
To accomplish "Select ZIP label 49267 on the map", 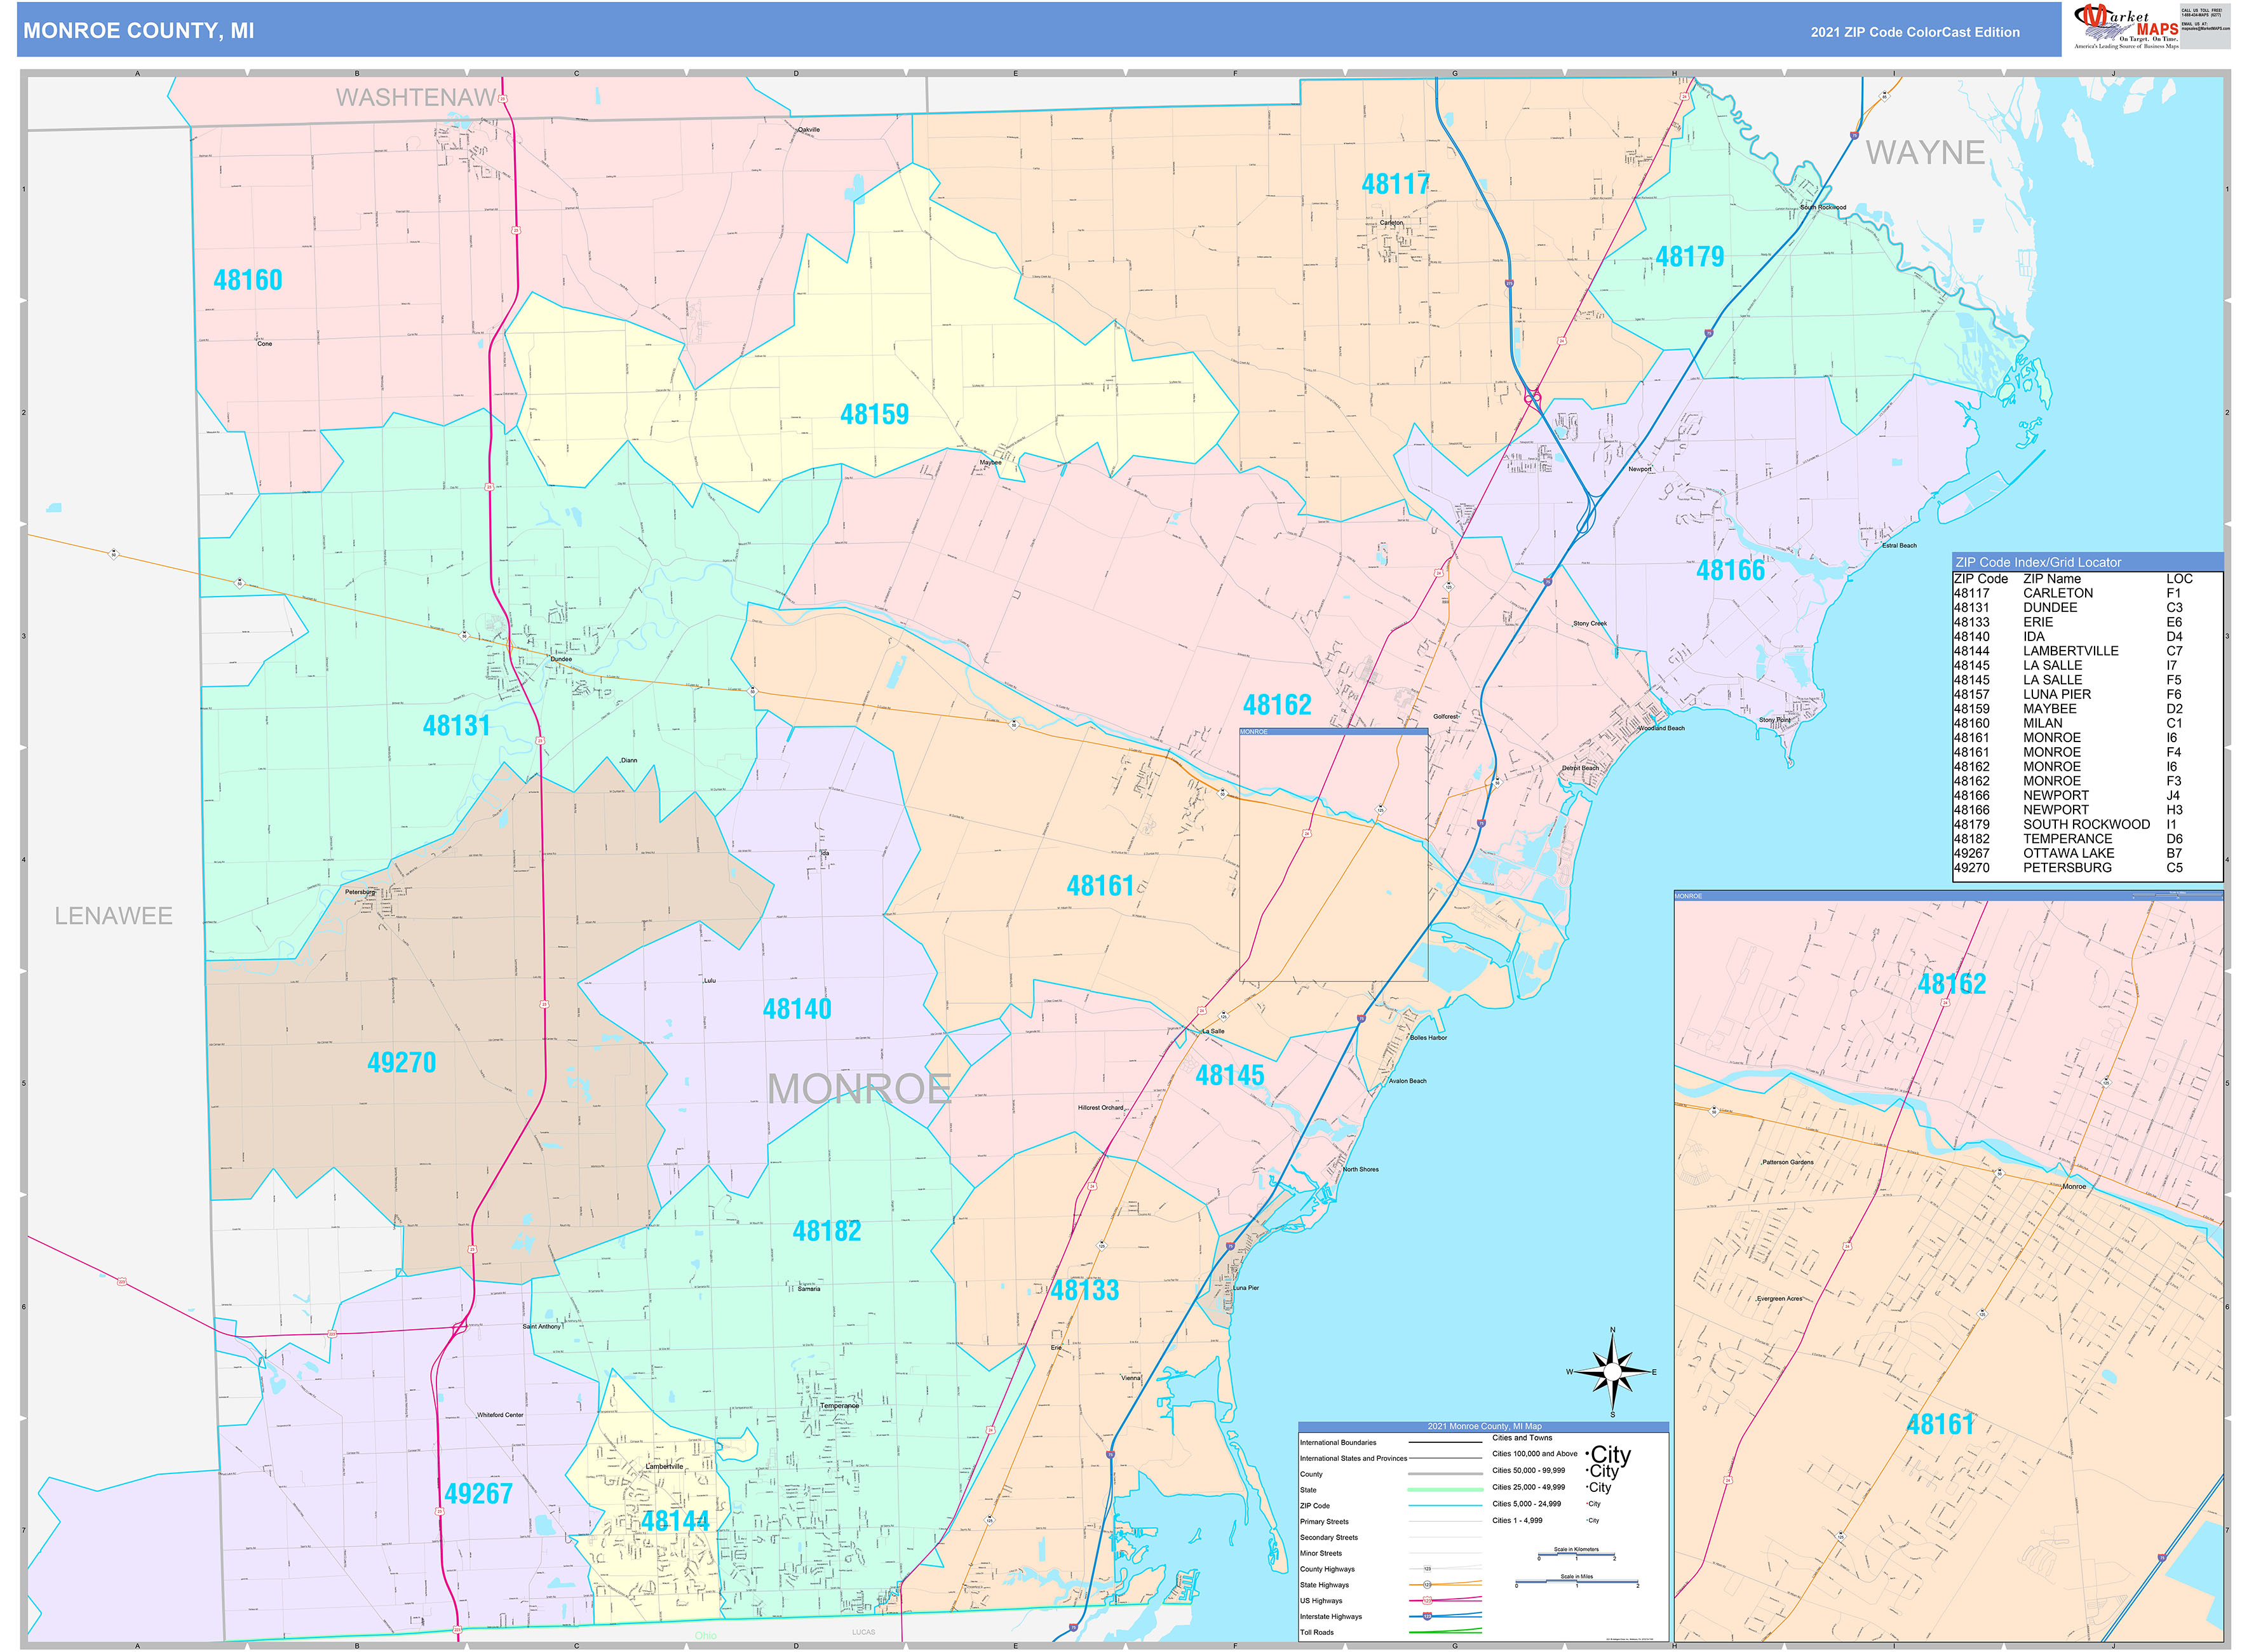I will [x=478, y=1494].
